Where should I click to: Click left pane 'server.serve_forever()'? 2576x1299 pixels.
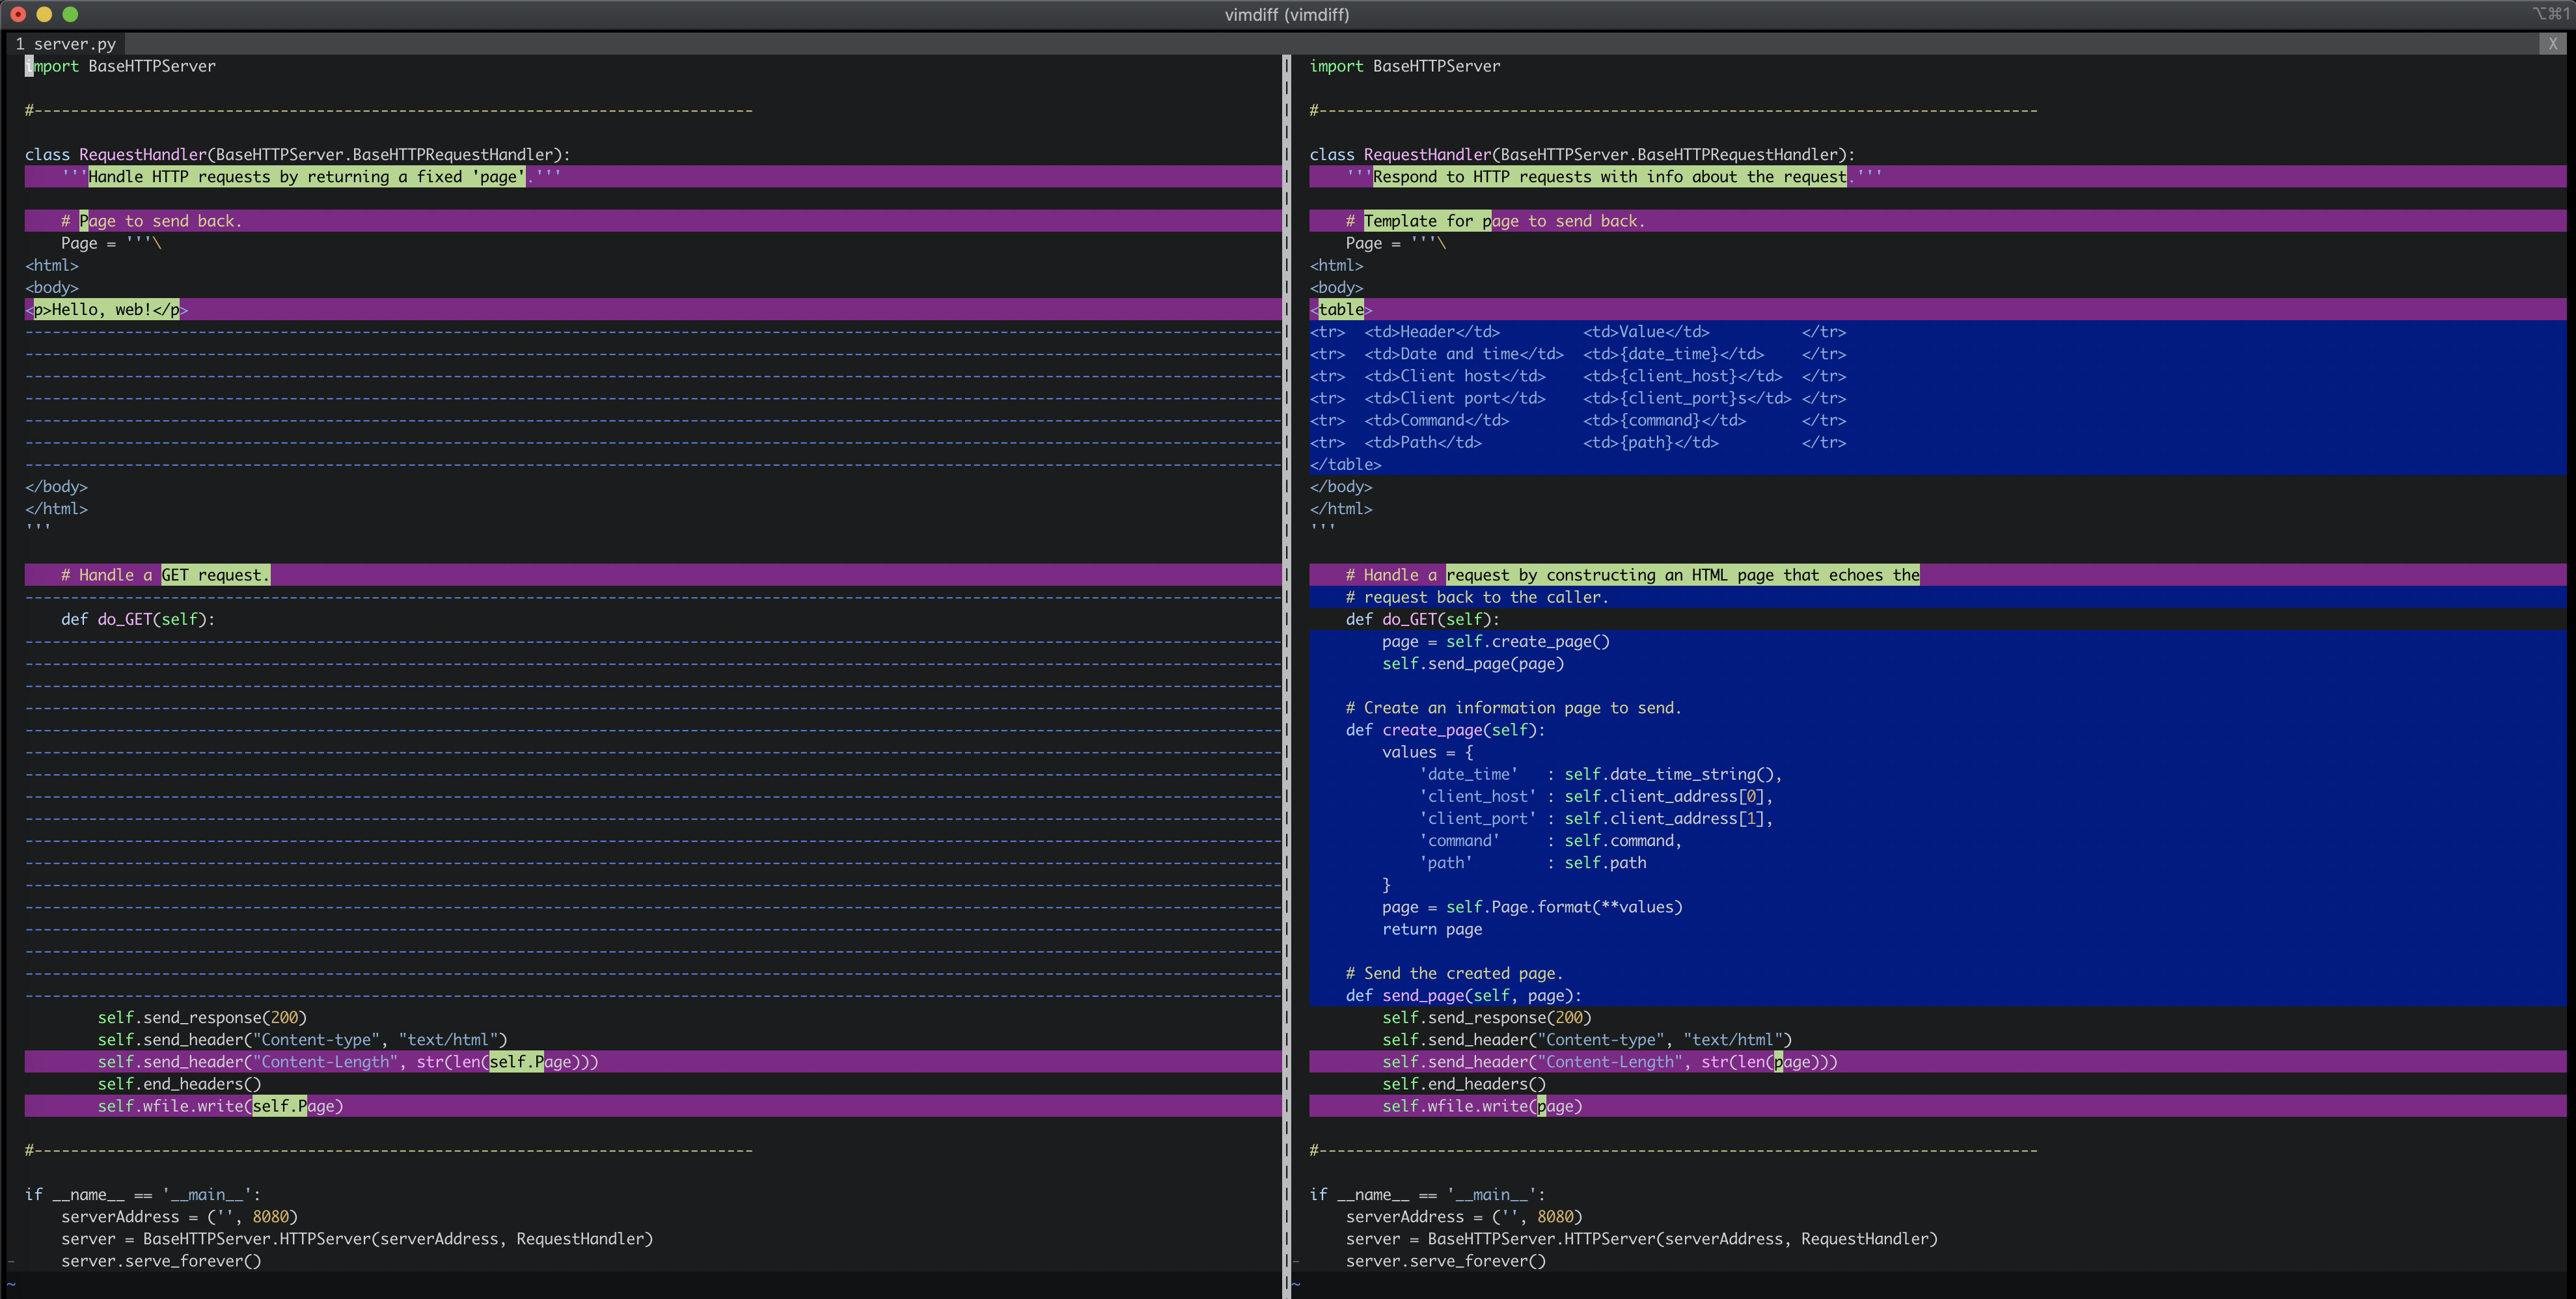(161, 1261)
